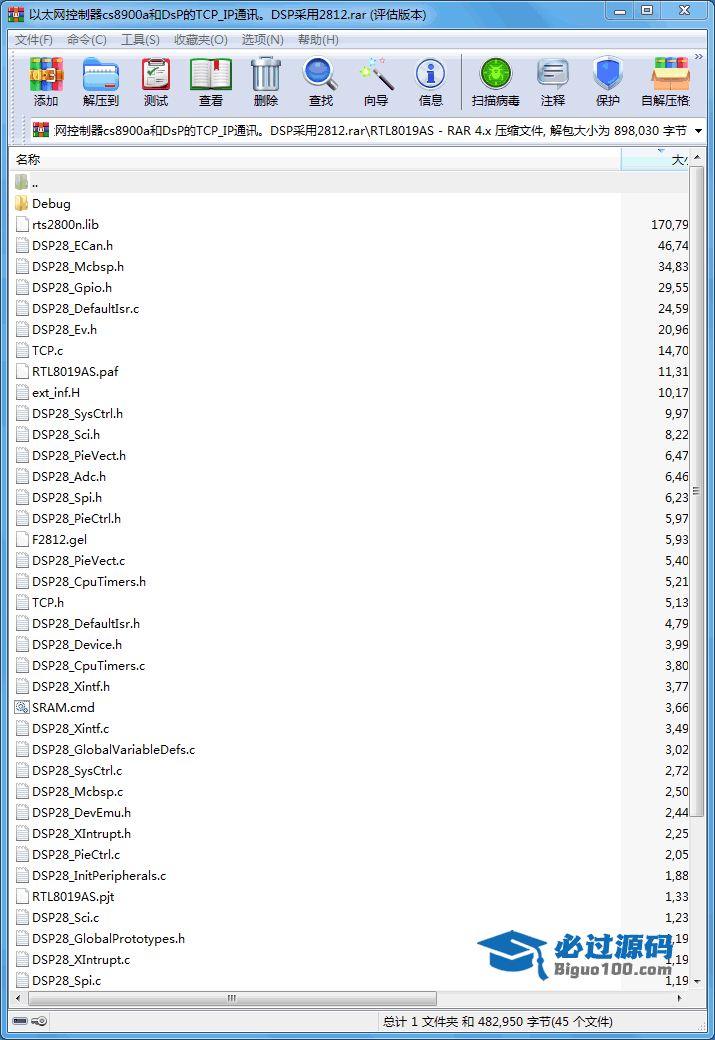Open the File (文件) menu
This screenshot has height=1040, width=715.
(x=33, y=40)
